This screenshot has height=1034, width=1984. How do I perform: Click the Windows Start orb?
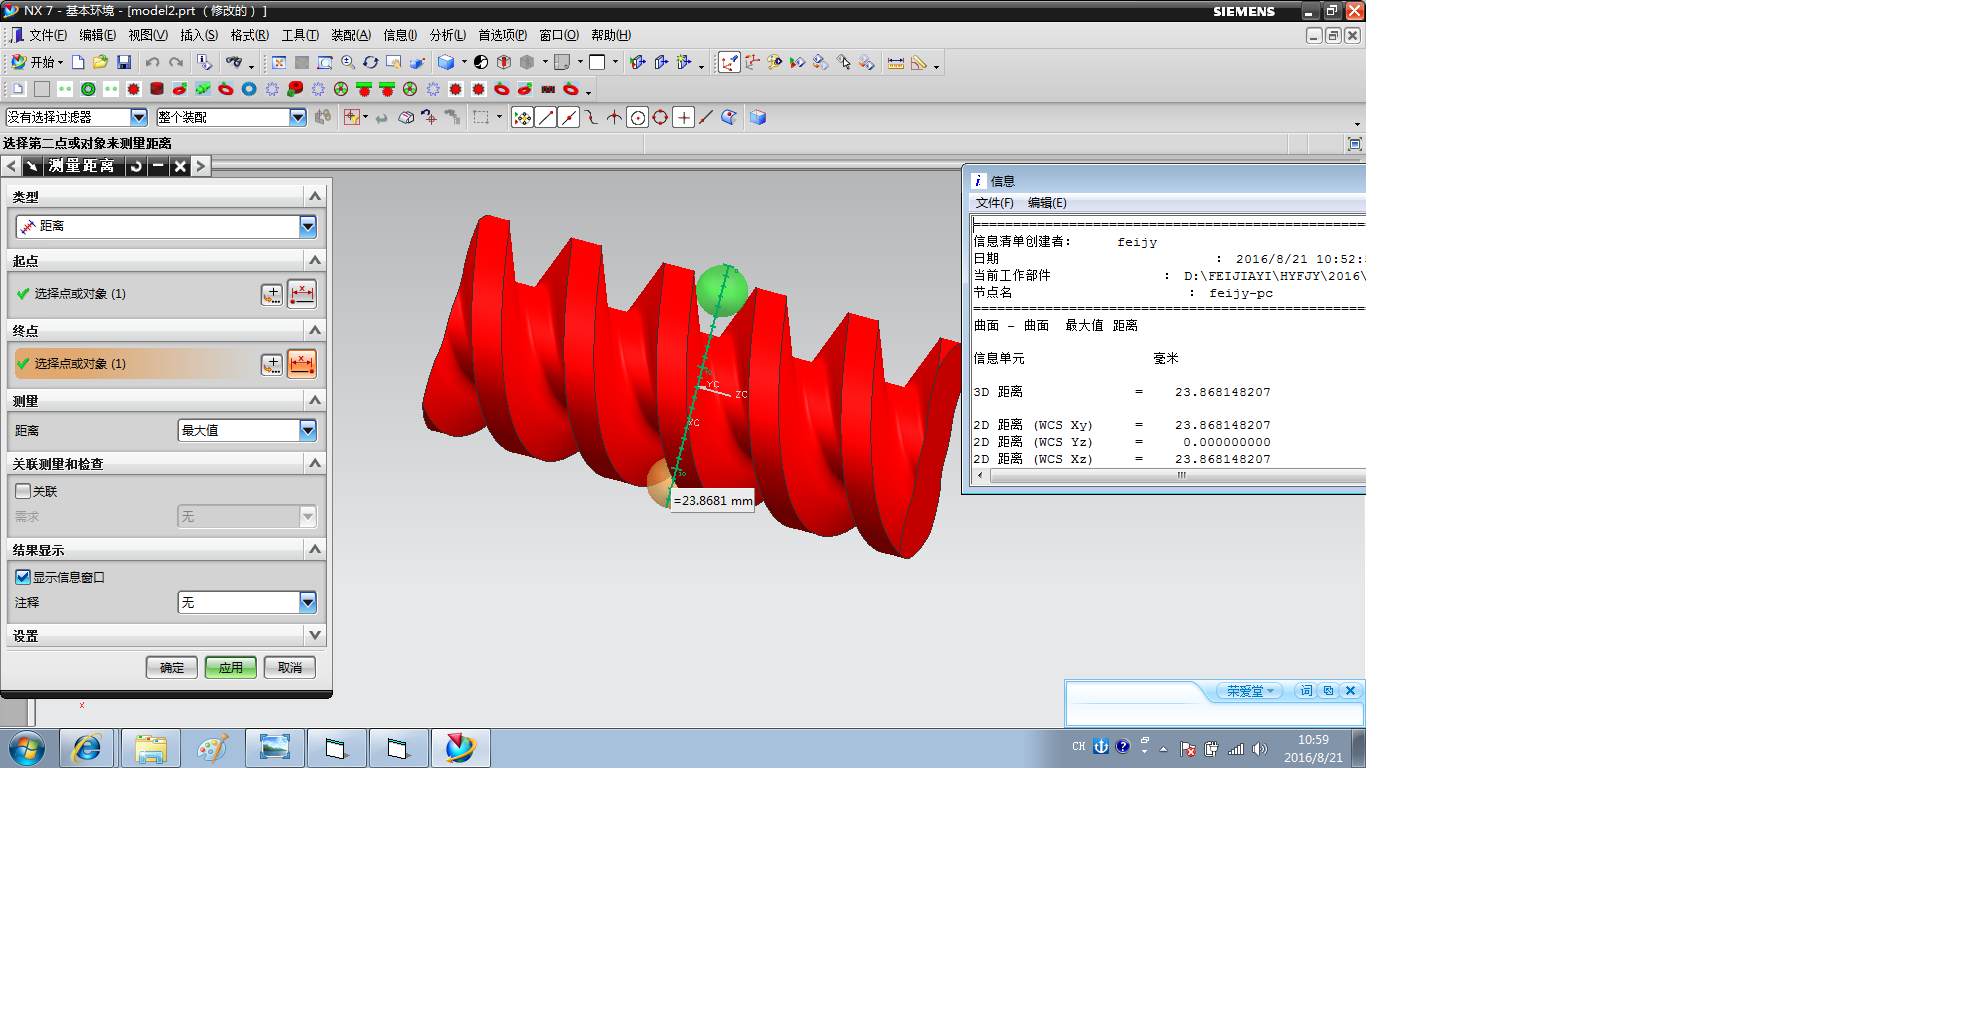click(27, 748)
